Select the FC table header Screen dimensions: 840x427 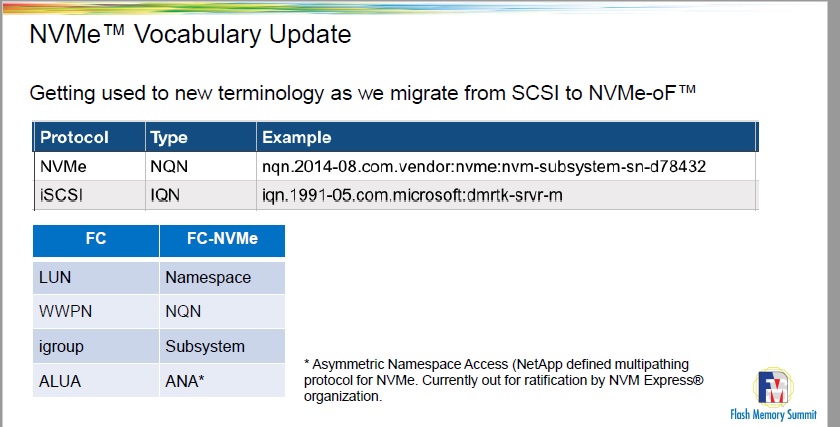(x=96, y=241)
